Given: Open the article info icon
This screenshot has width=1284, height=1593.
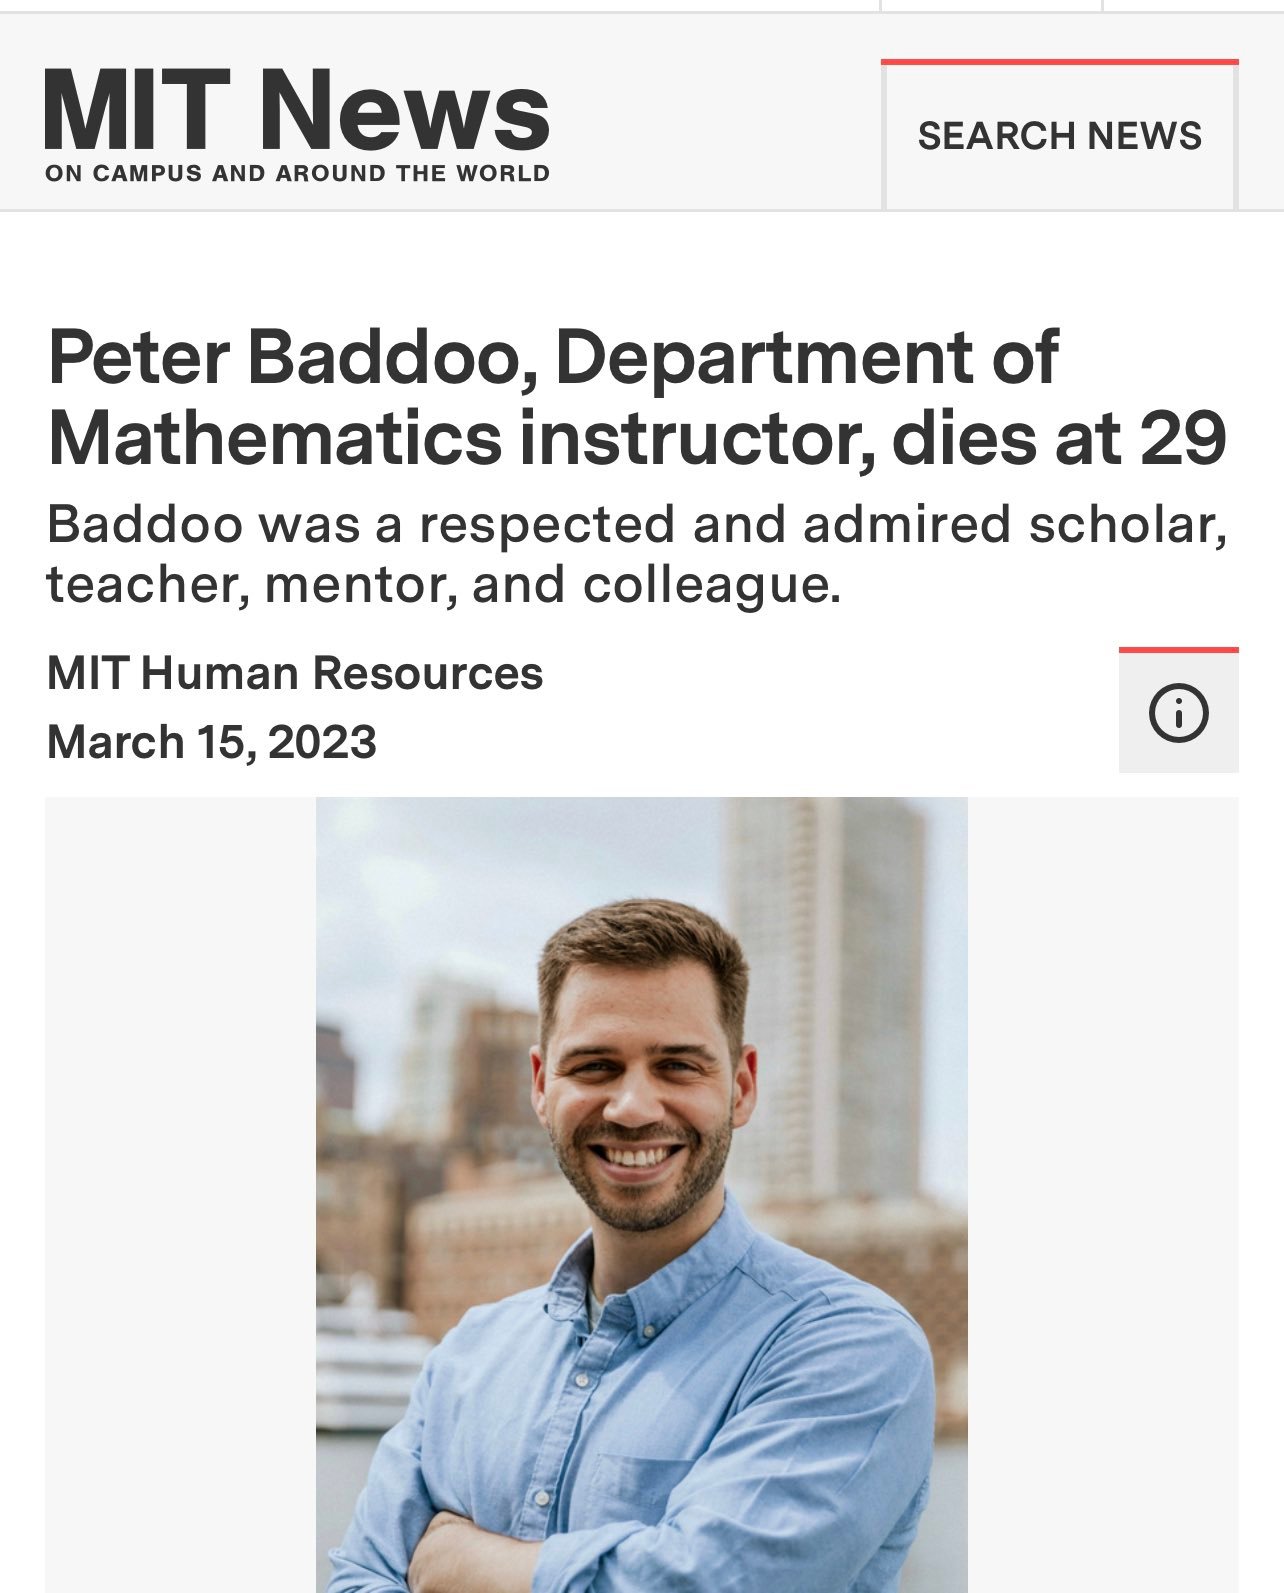Looking at the screenshot, I should pos(1178,713).
